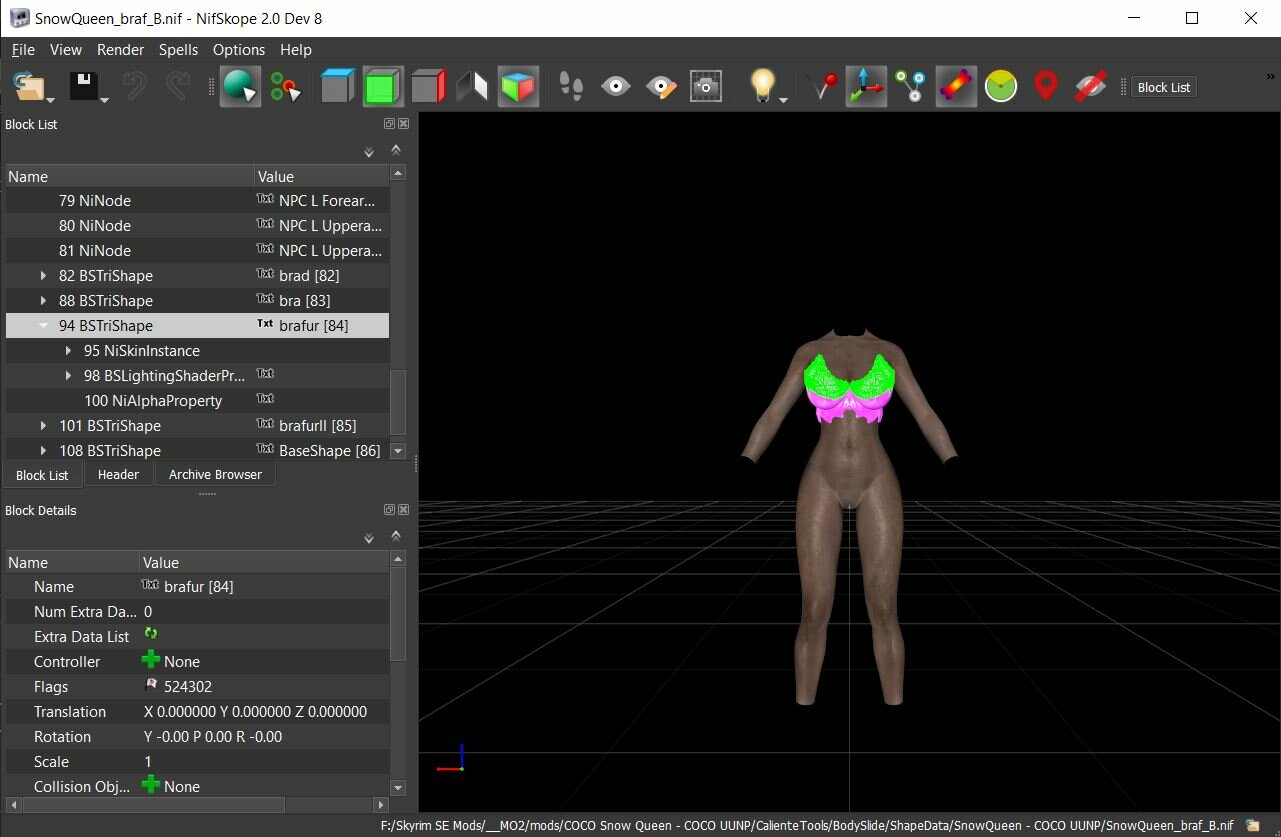This screenshot has height=837, width=1281.
Task: Click the Load file toolbar icon
Action: pos(31,86)
